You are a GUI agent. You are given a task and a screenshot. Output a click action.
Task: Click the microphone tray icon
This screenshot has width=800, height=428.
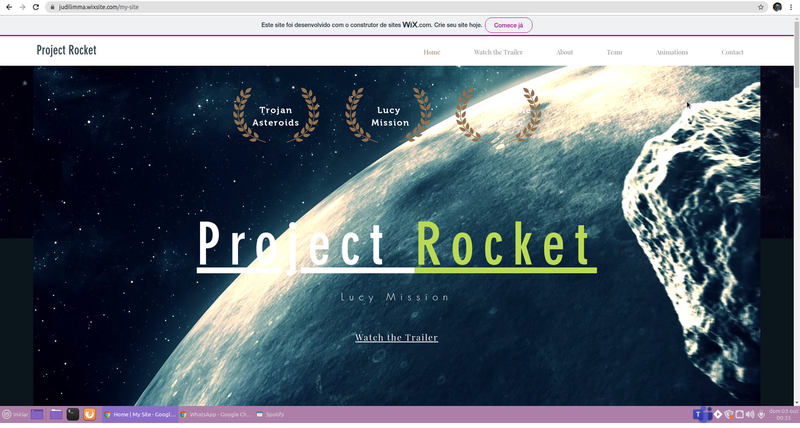coord(761,415)
